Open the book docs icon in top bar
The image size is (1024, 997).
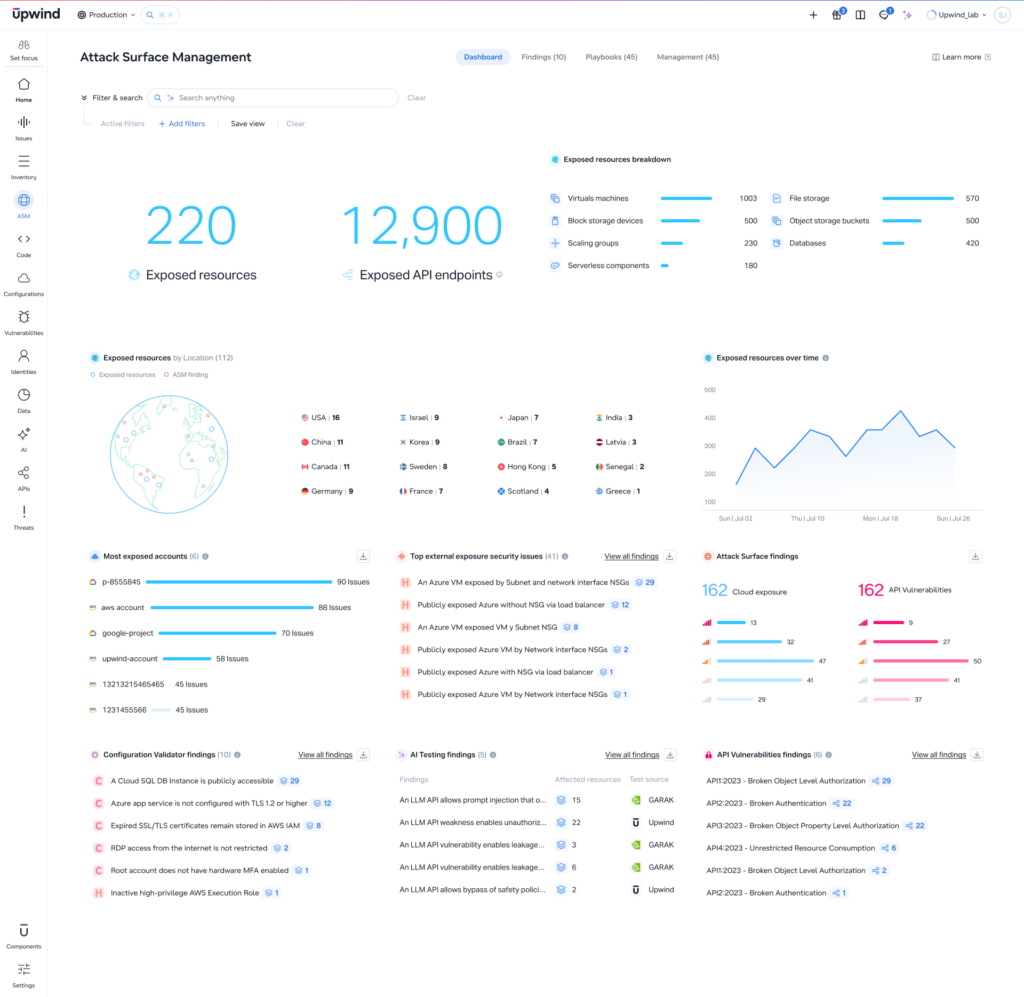(860, 15)
